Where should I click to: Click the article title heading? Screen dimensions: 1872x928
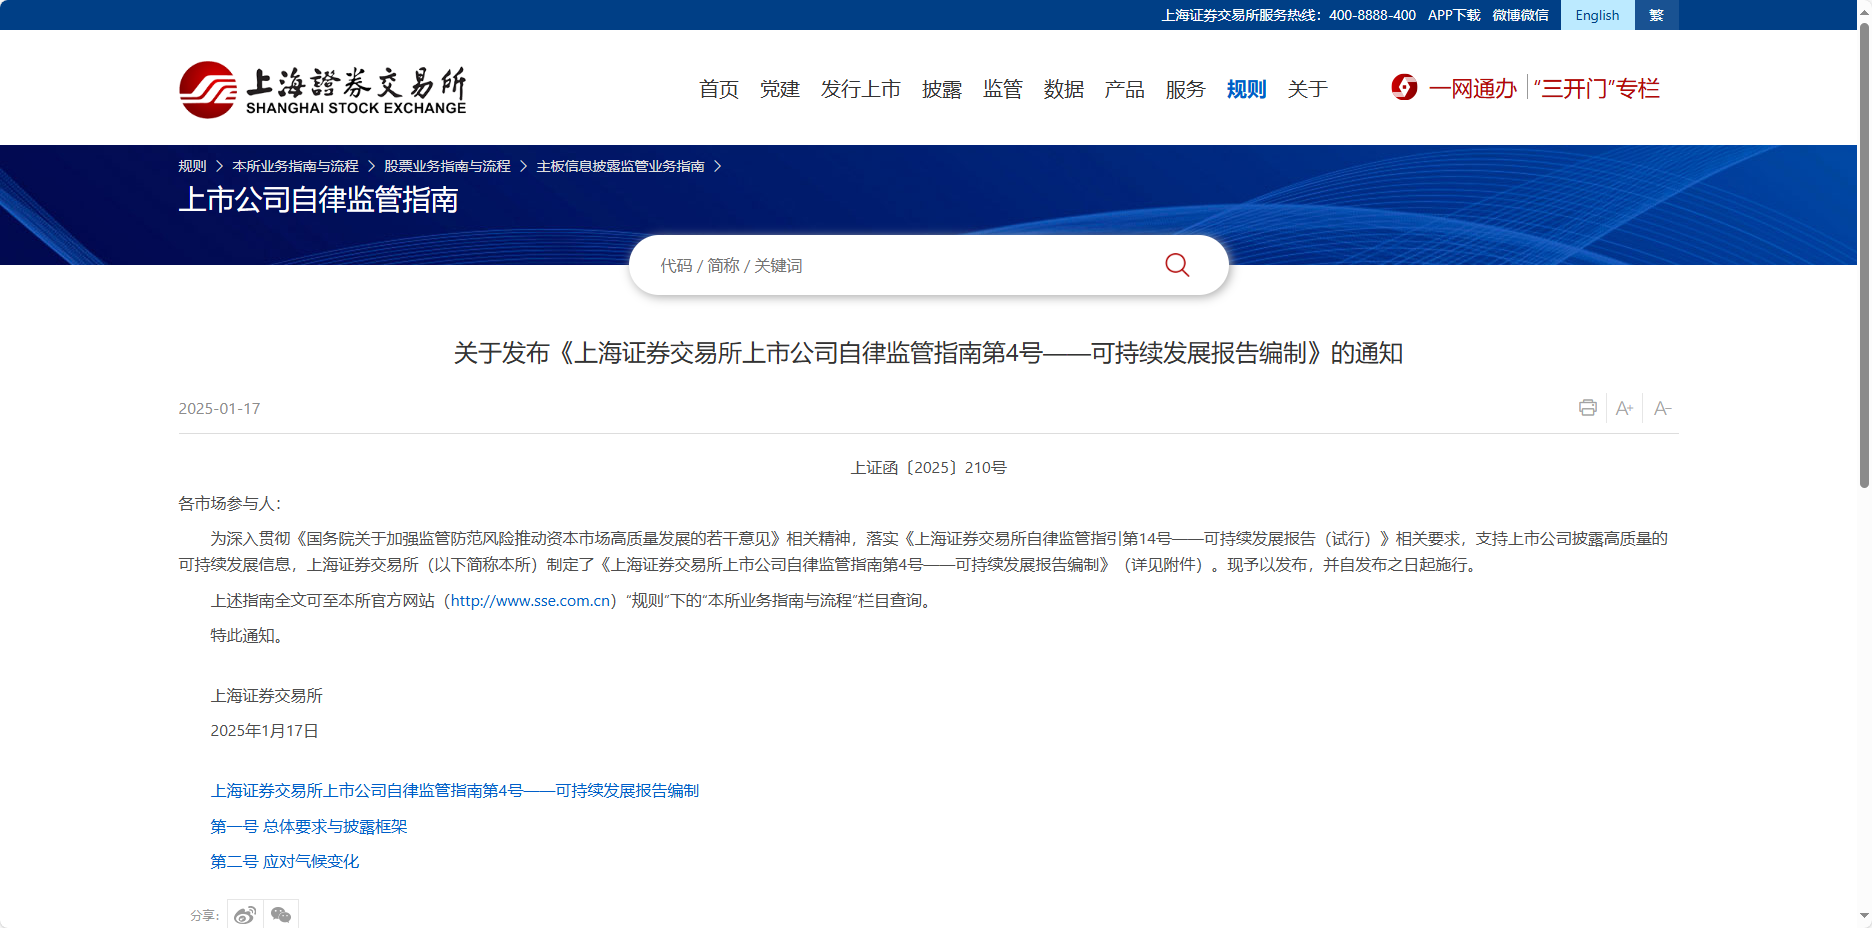(928, 353)
